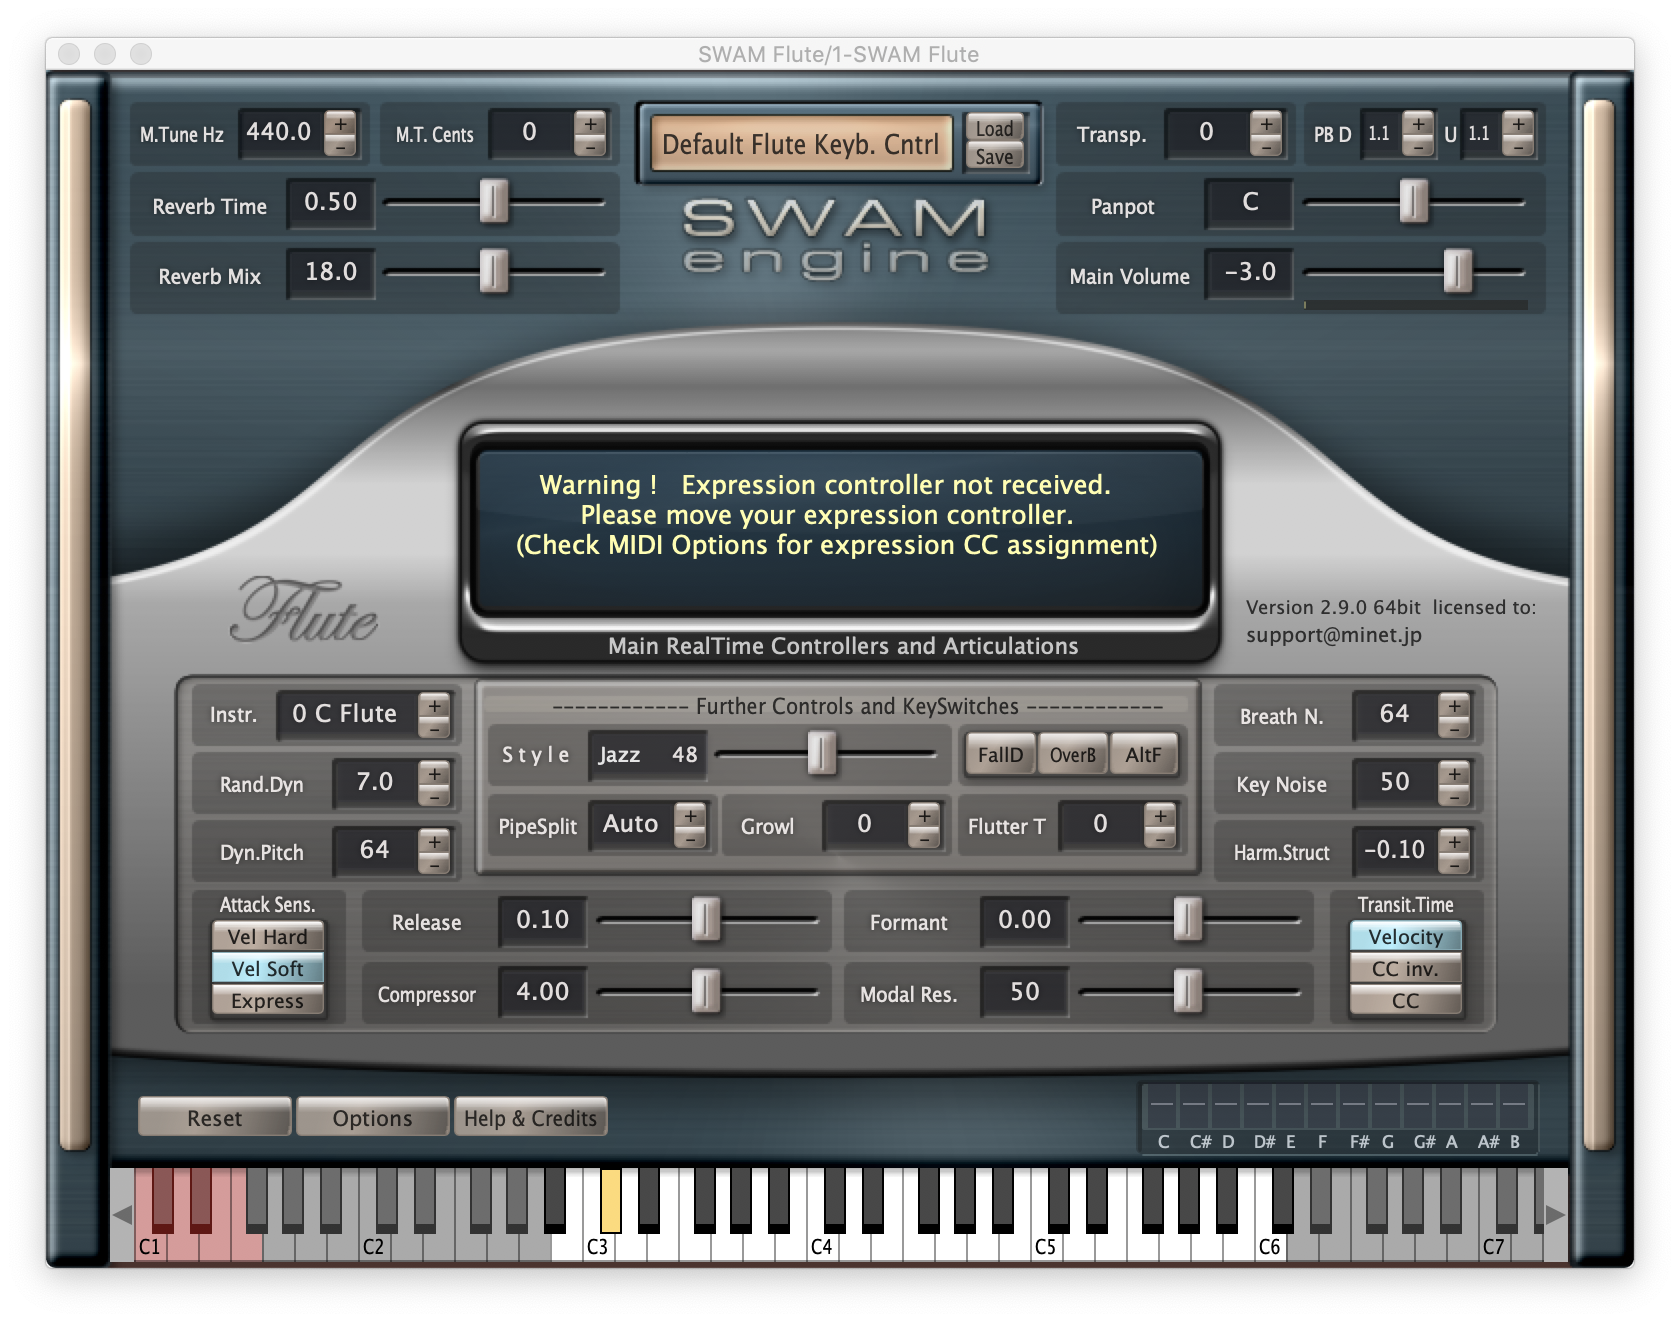Decrease M.Tune Hz with the minus button
This screenshot has height=1322, width=1680.
point(340,146)
